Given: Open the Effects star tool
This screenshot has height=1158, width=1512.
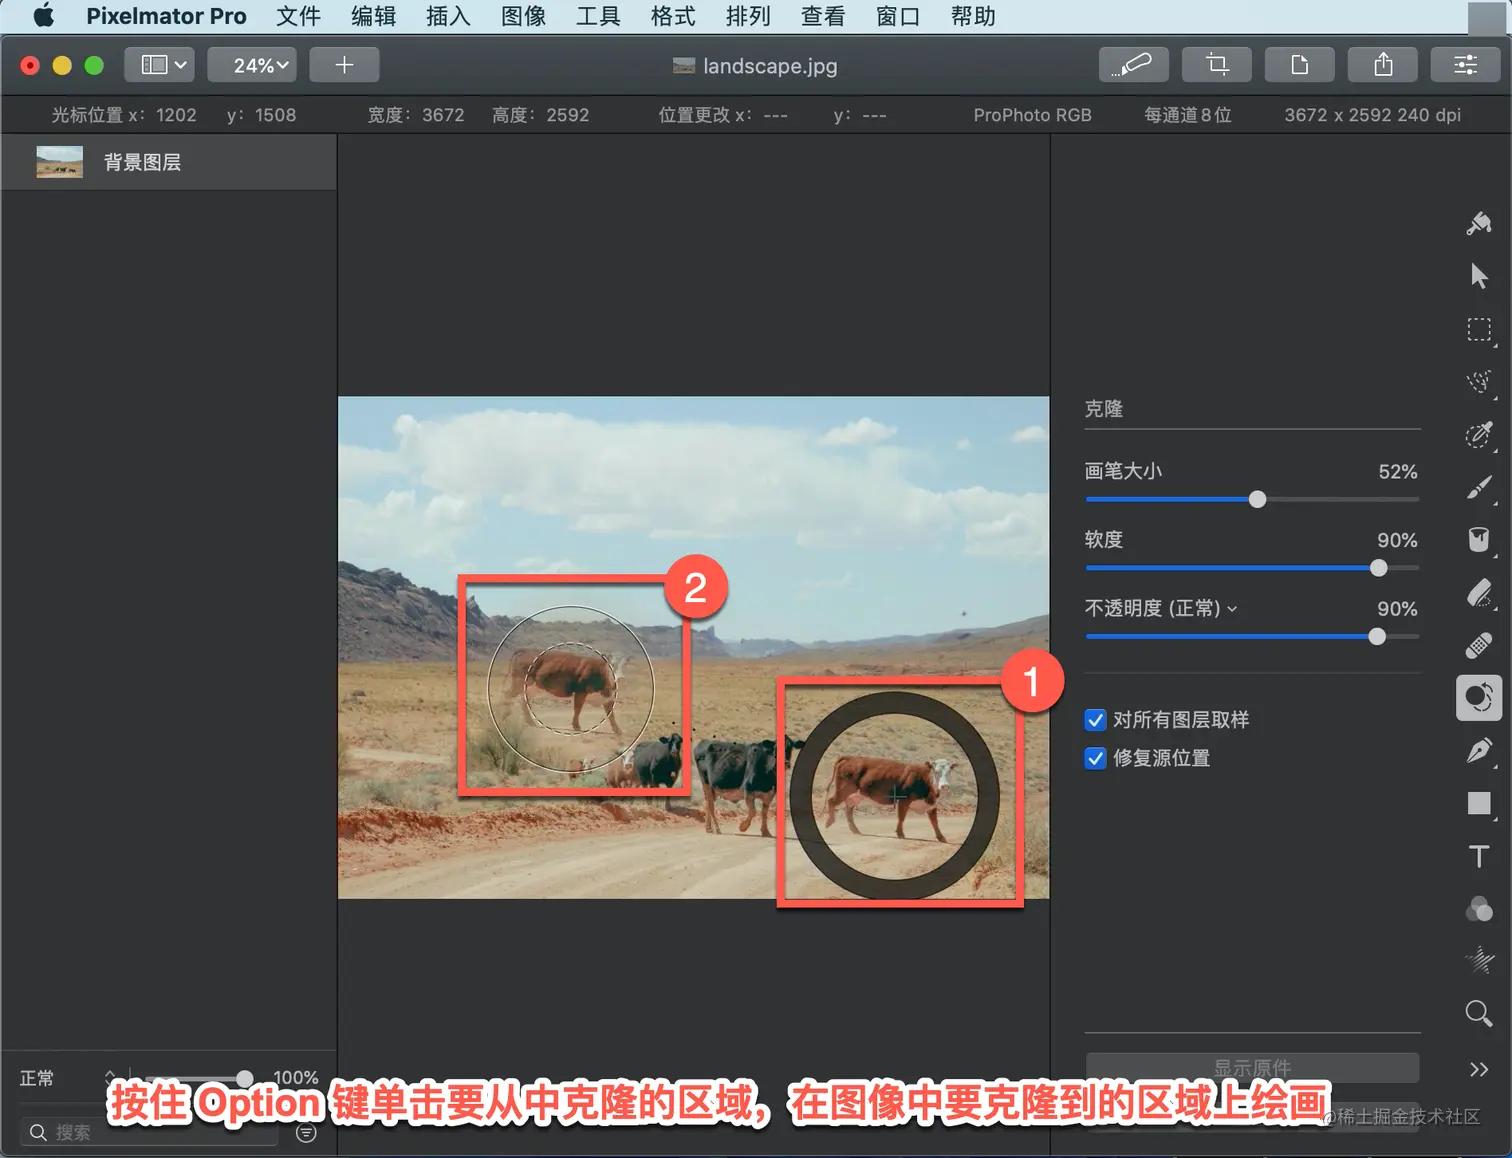Looking at the screenshot, I should click(1479, 961).
